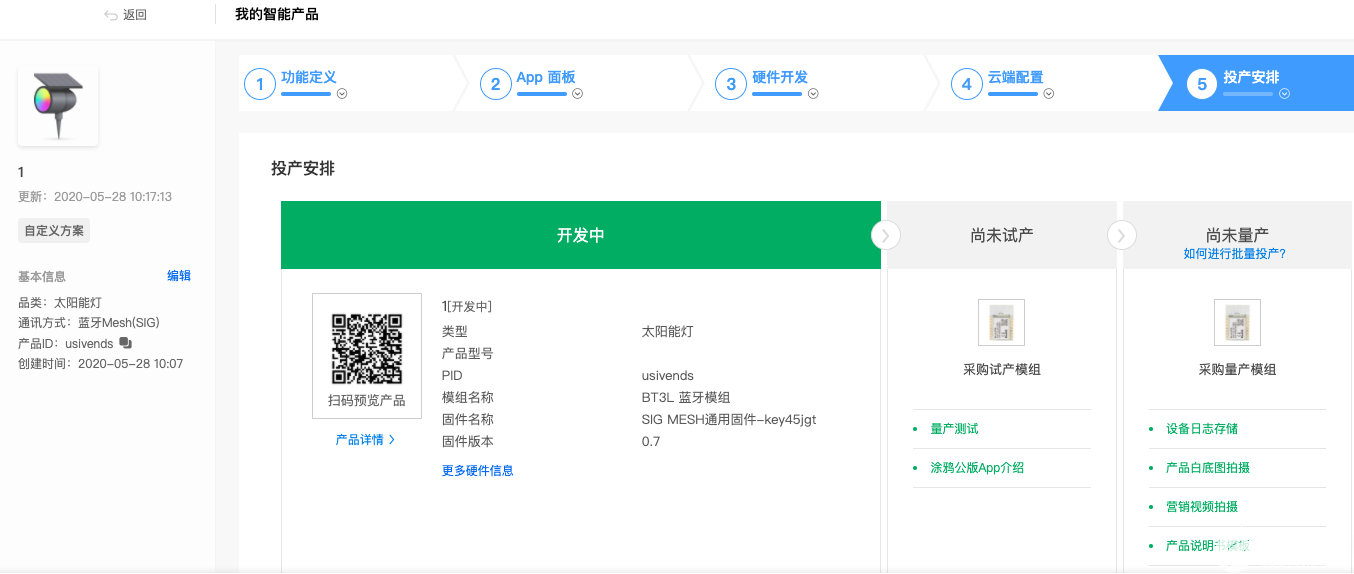Image resolution: width=1354 pixels, height=574 pixels.
Task: Expand the App 面板 step dropdown chevron
Action: point(577,94)
